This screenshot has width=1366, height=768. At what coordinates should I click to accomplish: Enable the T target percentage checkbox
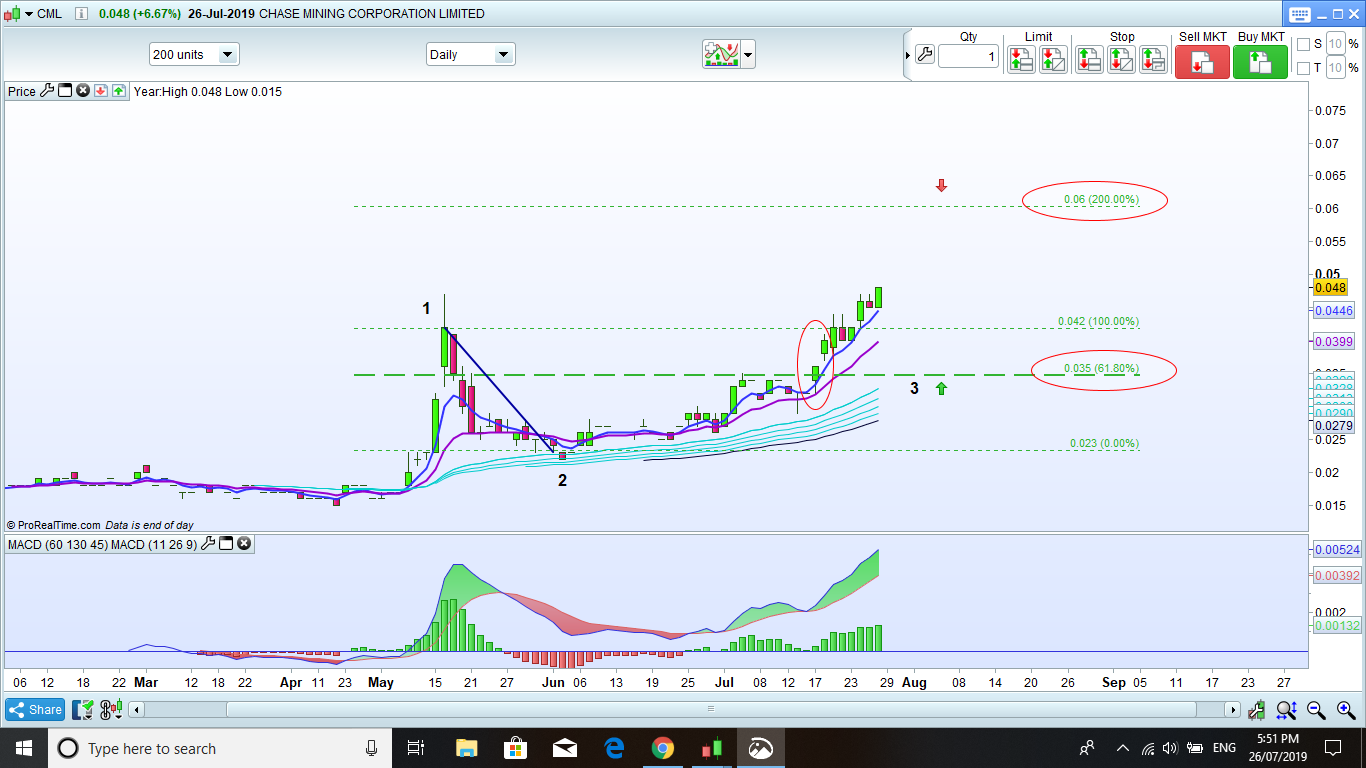1303,68
